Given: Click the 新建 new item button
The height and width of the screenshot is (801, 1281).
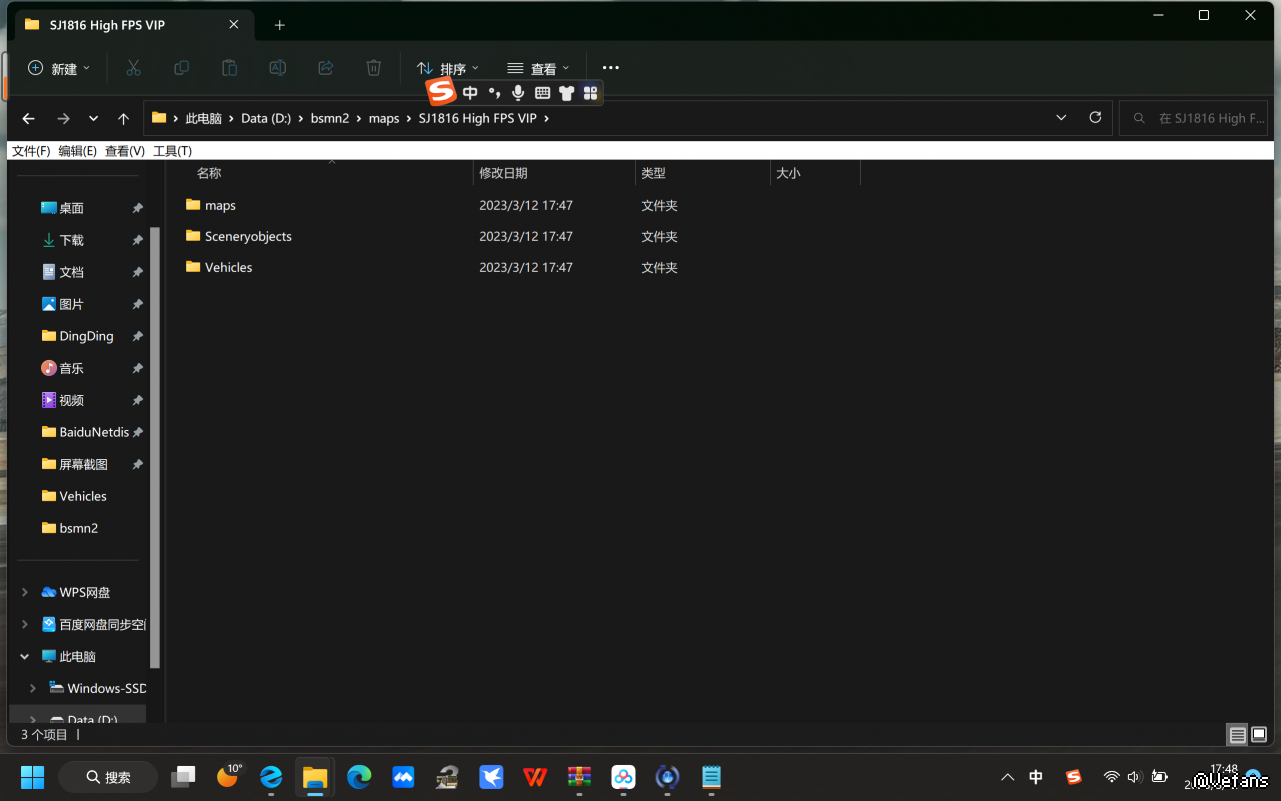Looking at the screenshot, I should coord(59,68).
